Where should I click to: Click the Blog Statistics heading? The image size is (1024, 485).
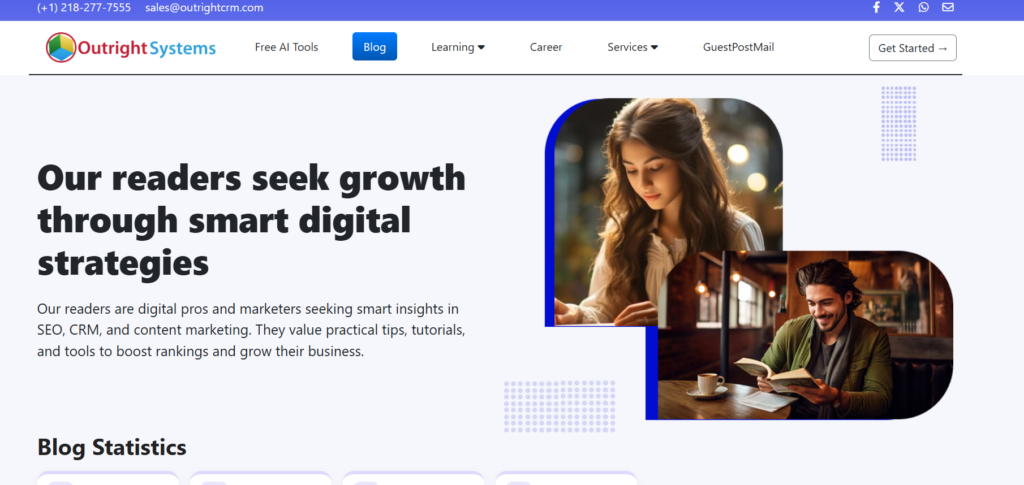coord(112,447)
